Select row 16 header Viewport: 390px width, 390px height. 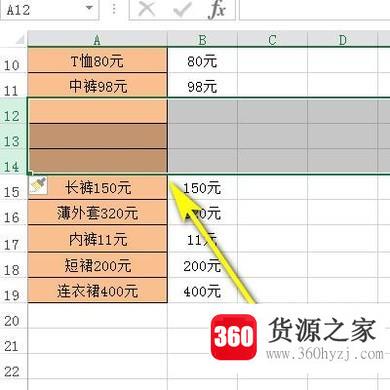click(x=13, y=213)
